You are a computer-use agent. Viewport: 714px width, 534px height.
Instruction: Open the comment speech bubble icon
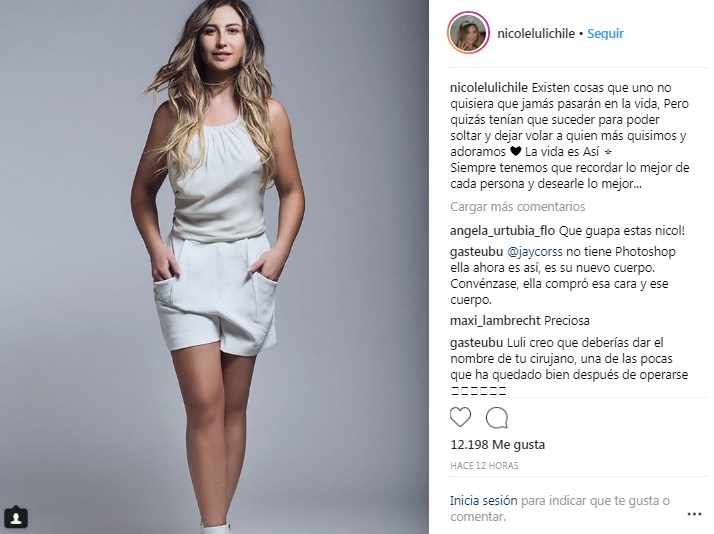(x=497, y=417)
